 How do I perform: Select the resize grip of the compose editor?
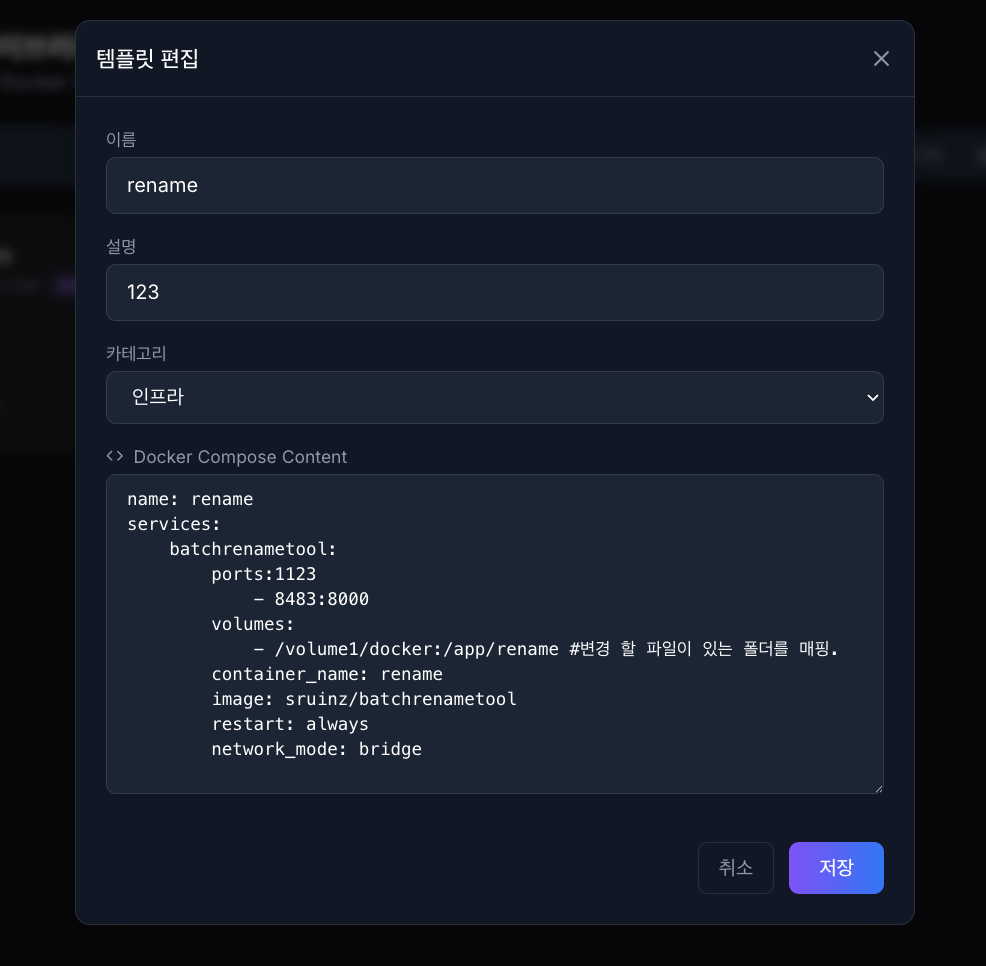tap(878, 787)
